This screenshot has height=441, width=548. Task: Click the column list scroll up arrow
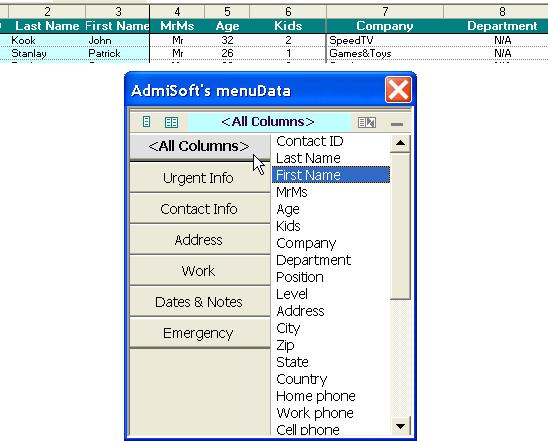point(401,143)
